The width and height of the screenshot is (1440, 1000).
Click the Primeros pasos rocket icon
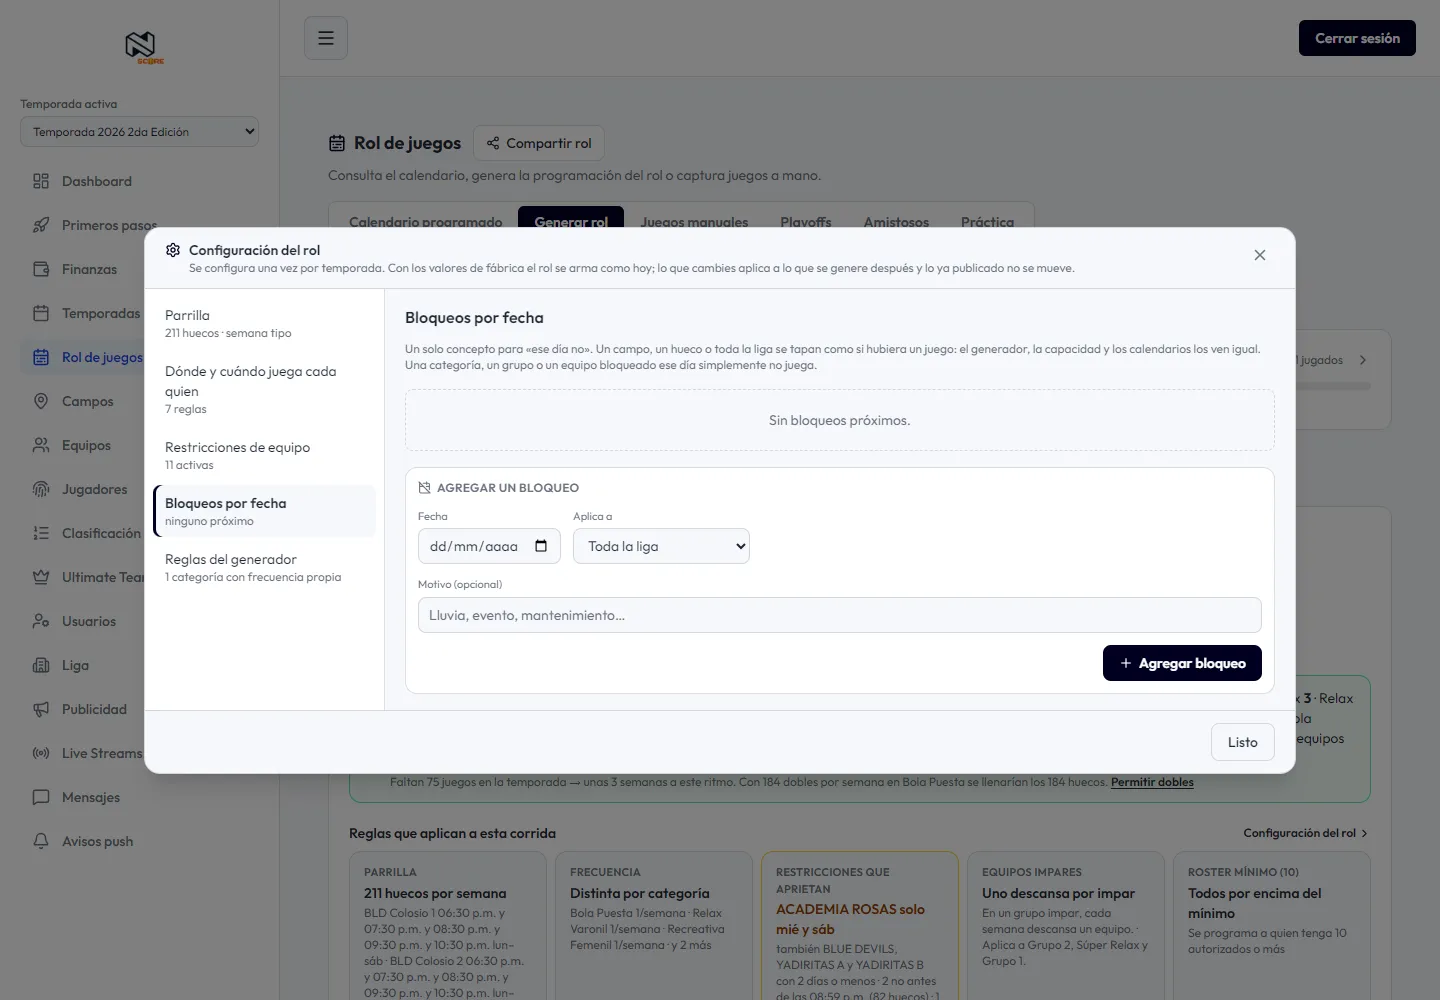[x=41, y=225]
